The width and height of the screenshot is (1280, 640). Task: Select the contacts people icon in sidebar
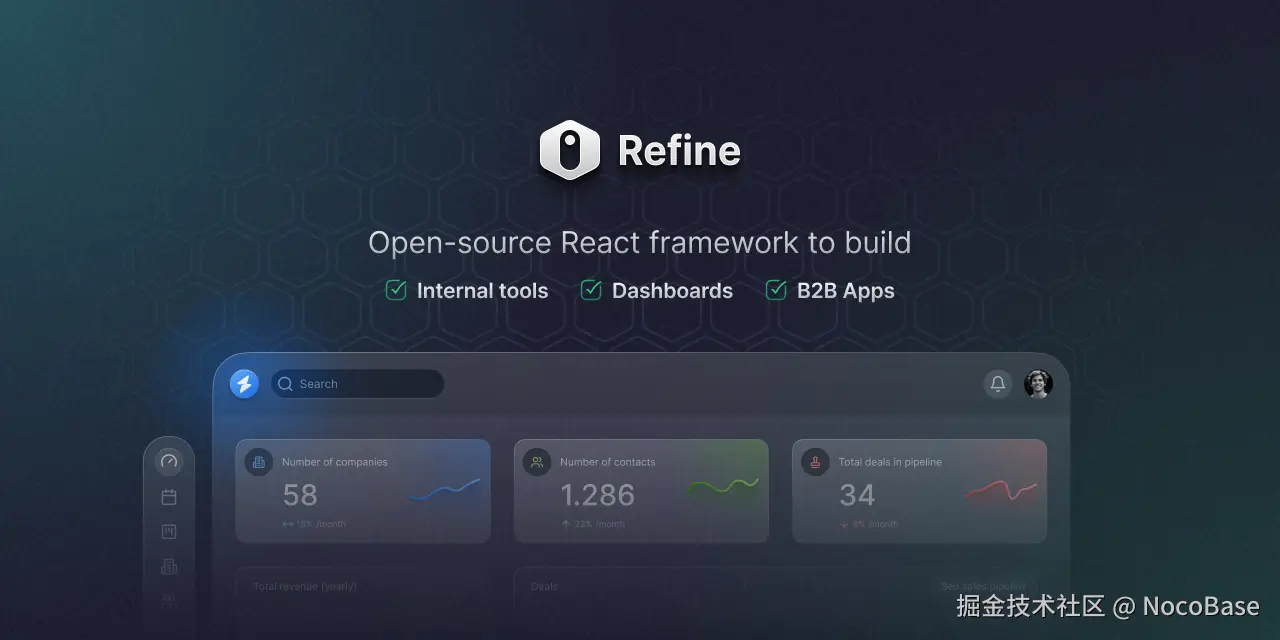[x=168, y=600]
